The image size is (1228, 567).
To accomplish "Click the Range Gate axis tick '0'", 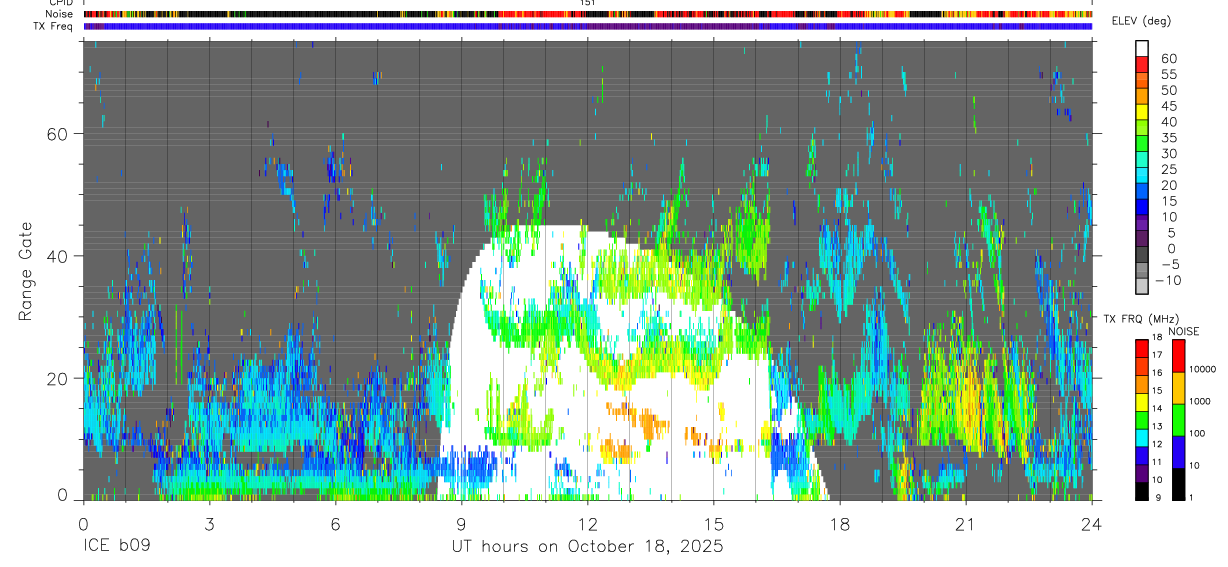I will (62, 495).
